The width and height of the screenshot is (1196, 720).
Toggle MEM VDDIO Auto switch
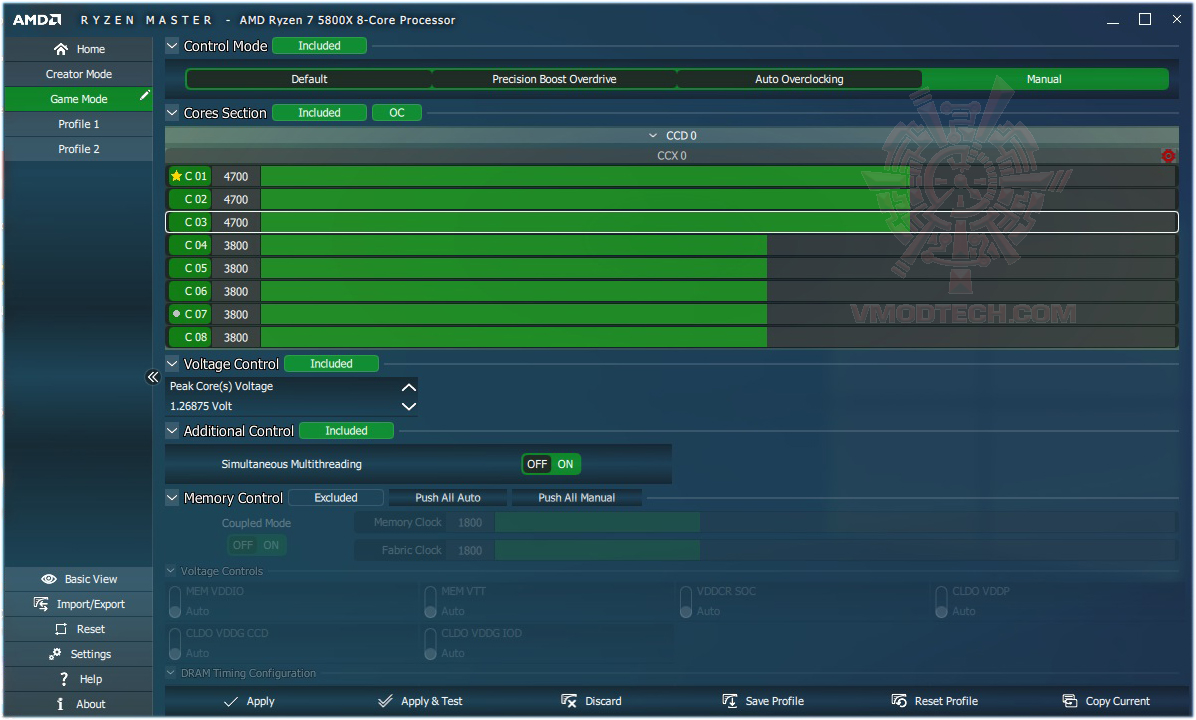[x=175, y=602]
